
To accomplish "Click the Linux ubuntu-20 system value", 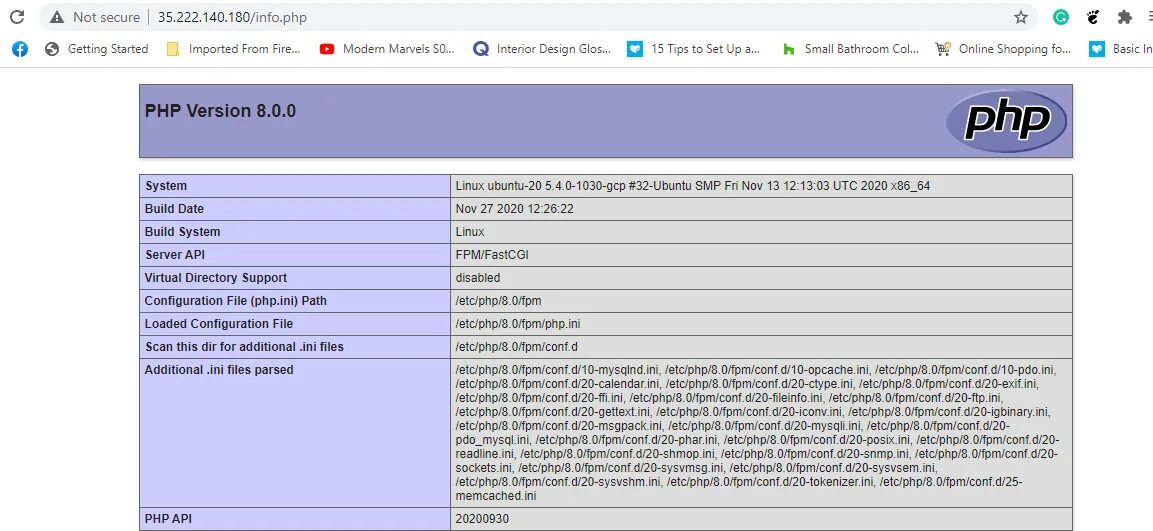I will pos(693,186).
